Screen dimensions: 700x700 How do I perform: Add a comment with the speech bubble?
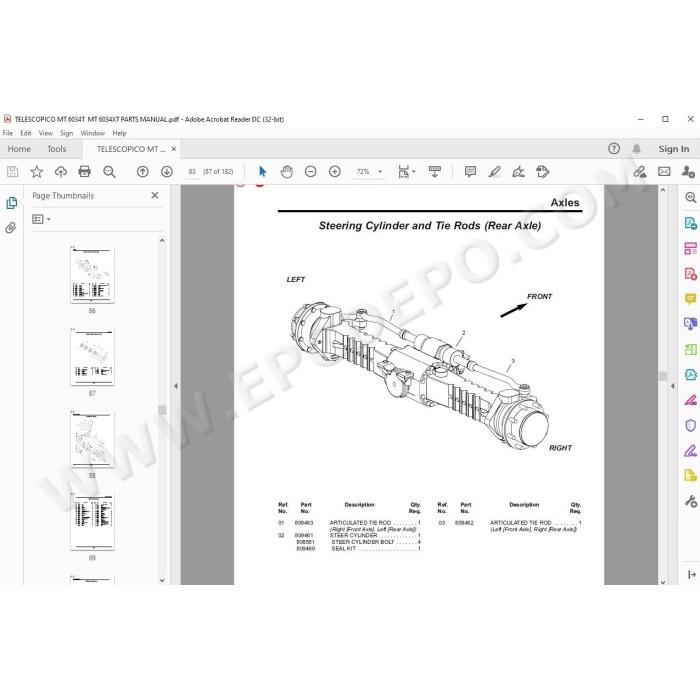[x=470, y=171]
